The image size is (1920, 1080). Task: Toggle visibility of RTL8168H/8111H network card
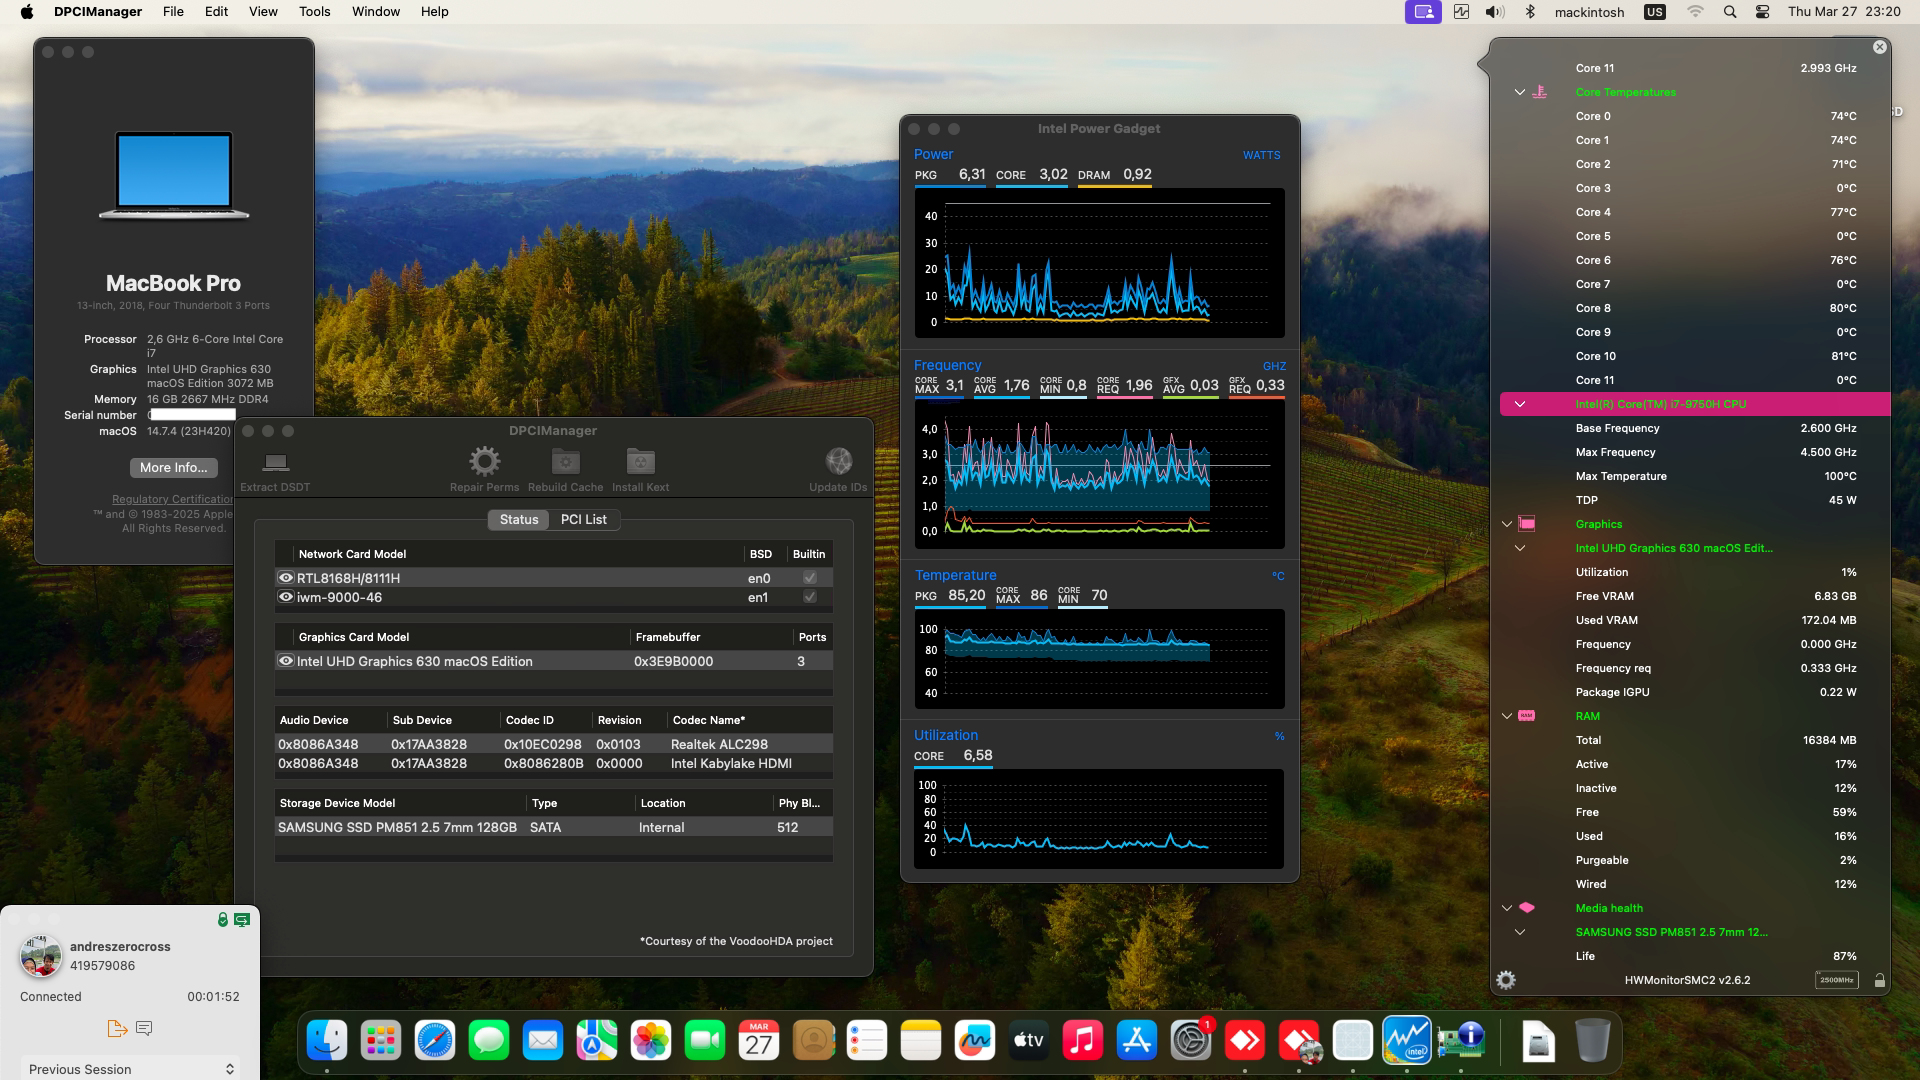click(285, 577)
